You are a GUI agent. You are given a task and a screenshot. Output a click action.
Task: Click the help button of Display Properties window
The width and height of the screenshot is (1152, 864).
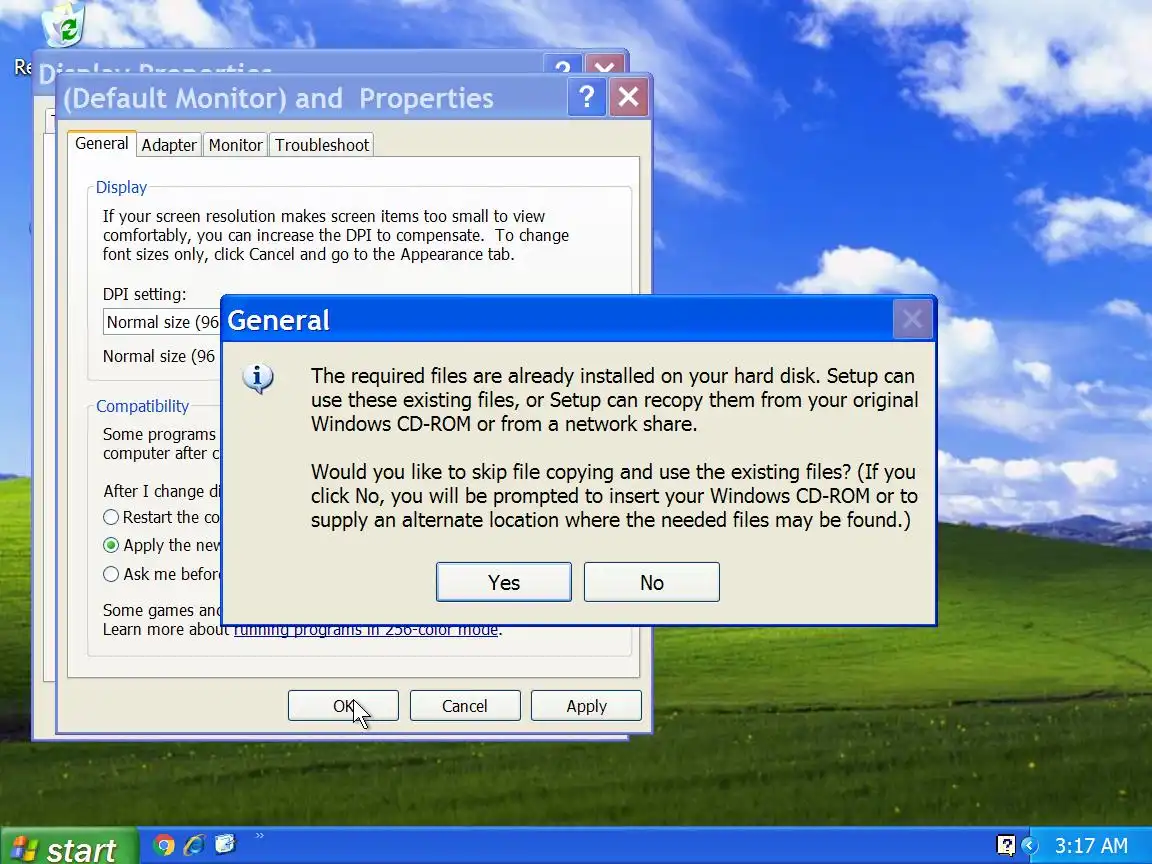563,64
